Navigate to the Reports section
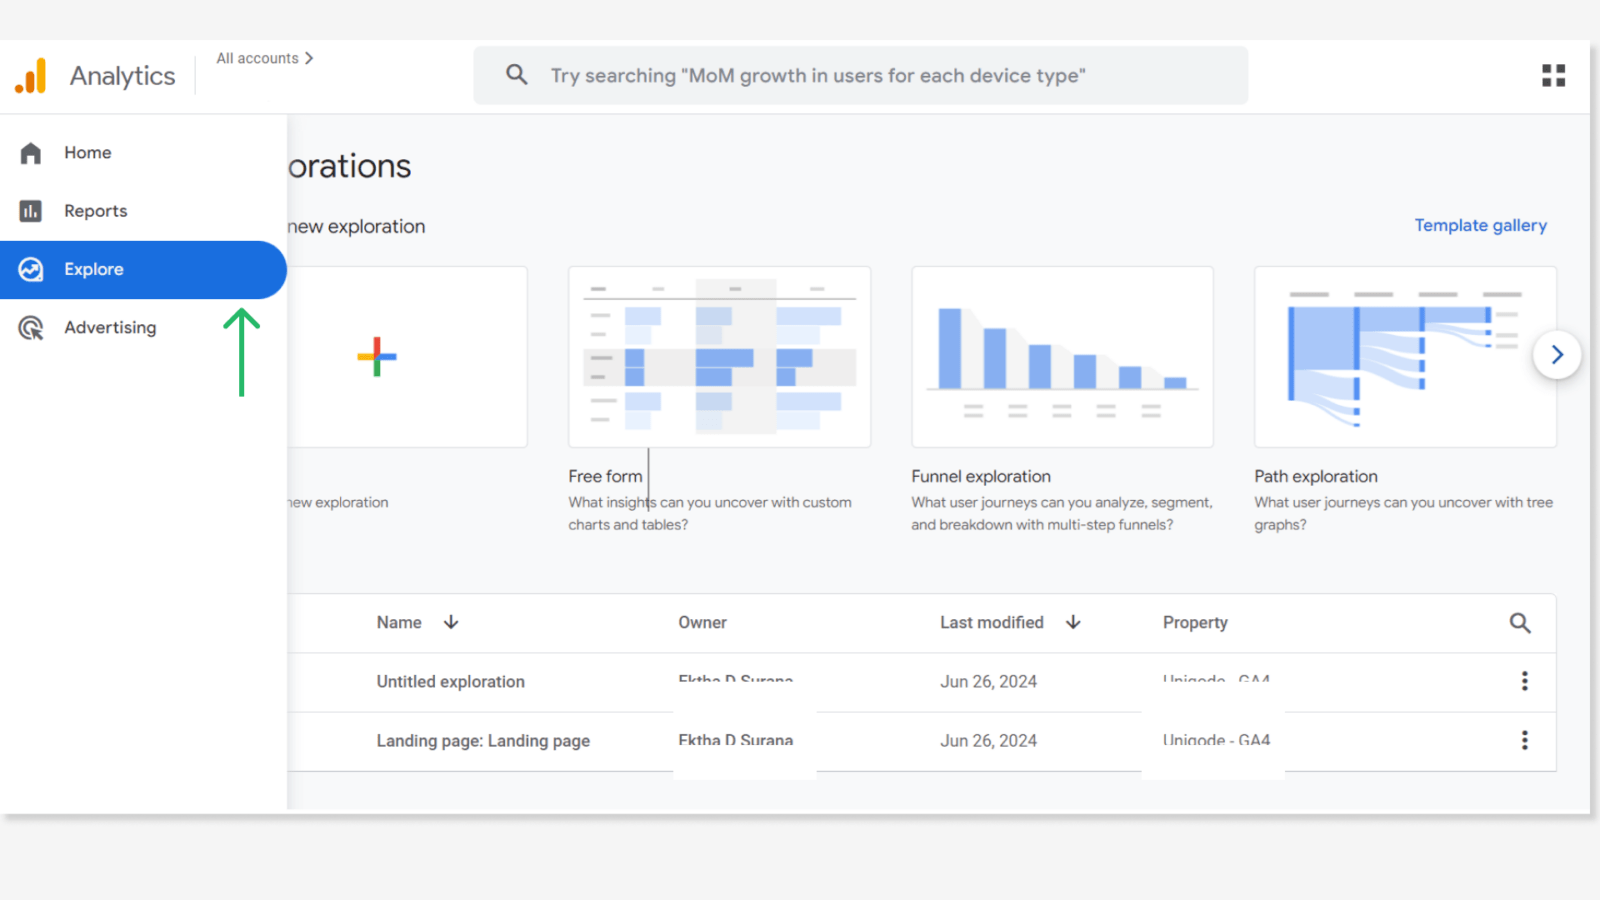 [96, 210]
